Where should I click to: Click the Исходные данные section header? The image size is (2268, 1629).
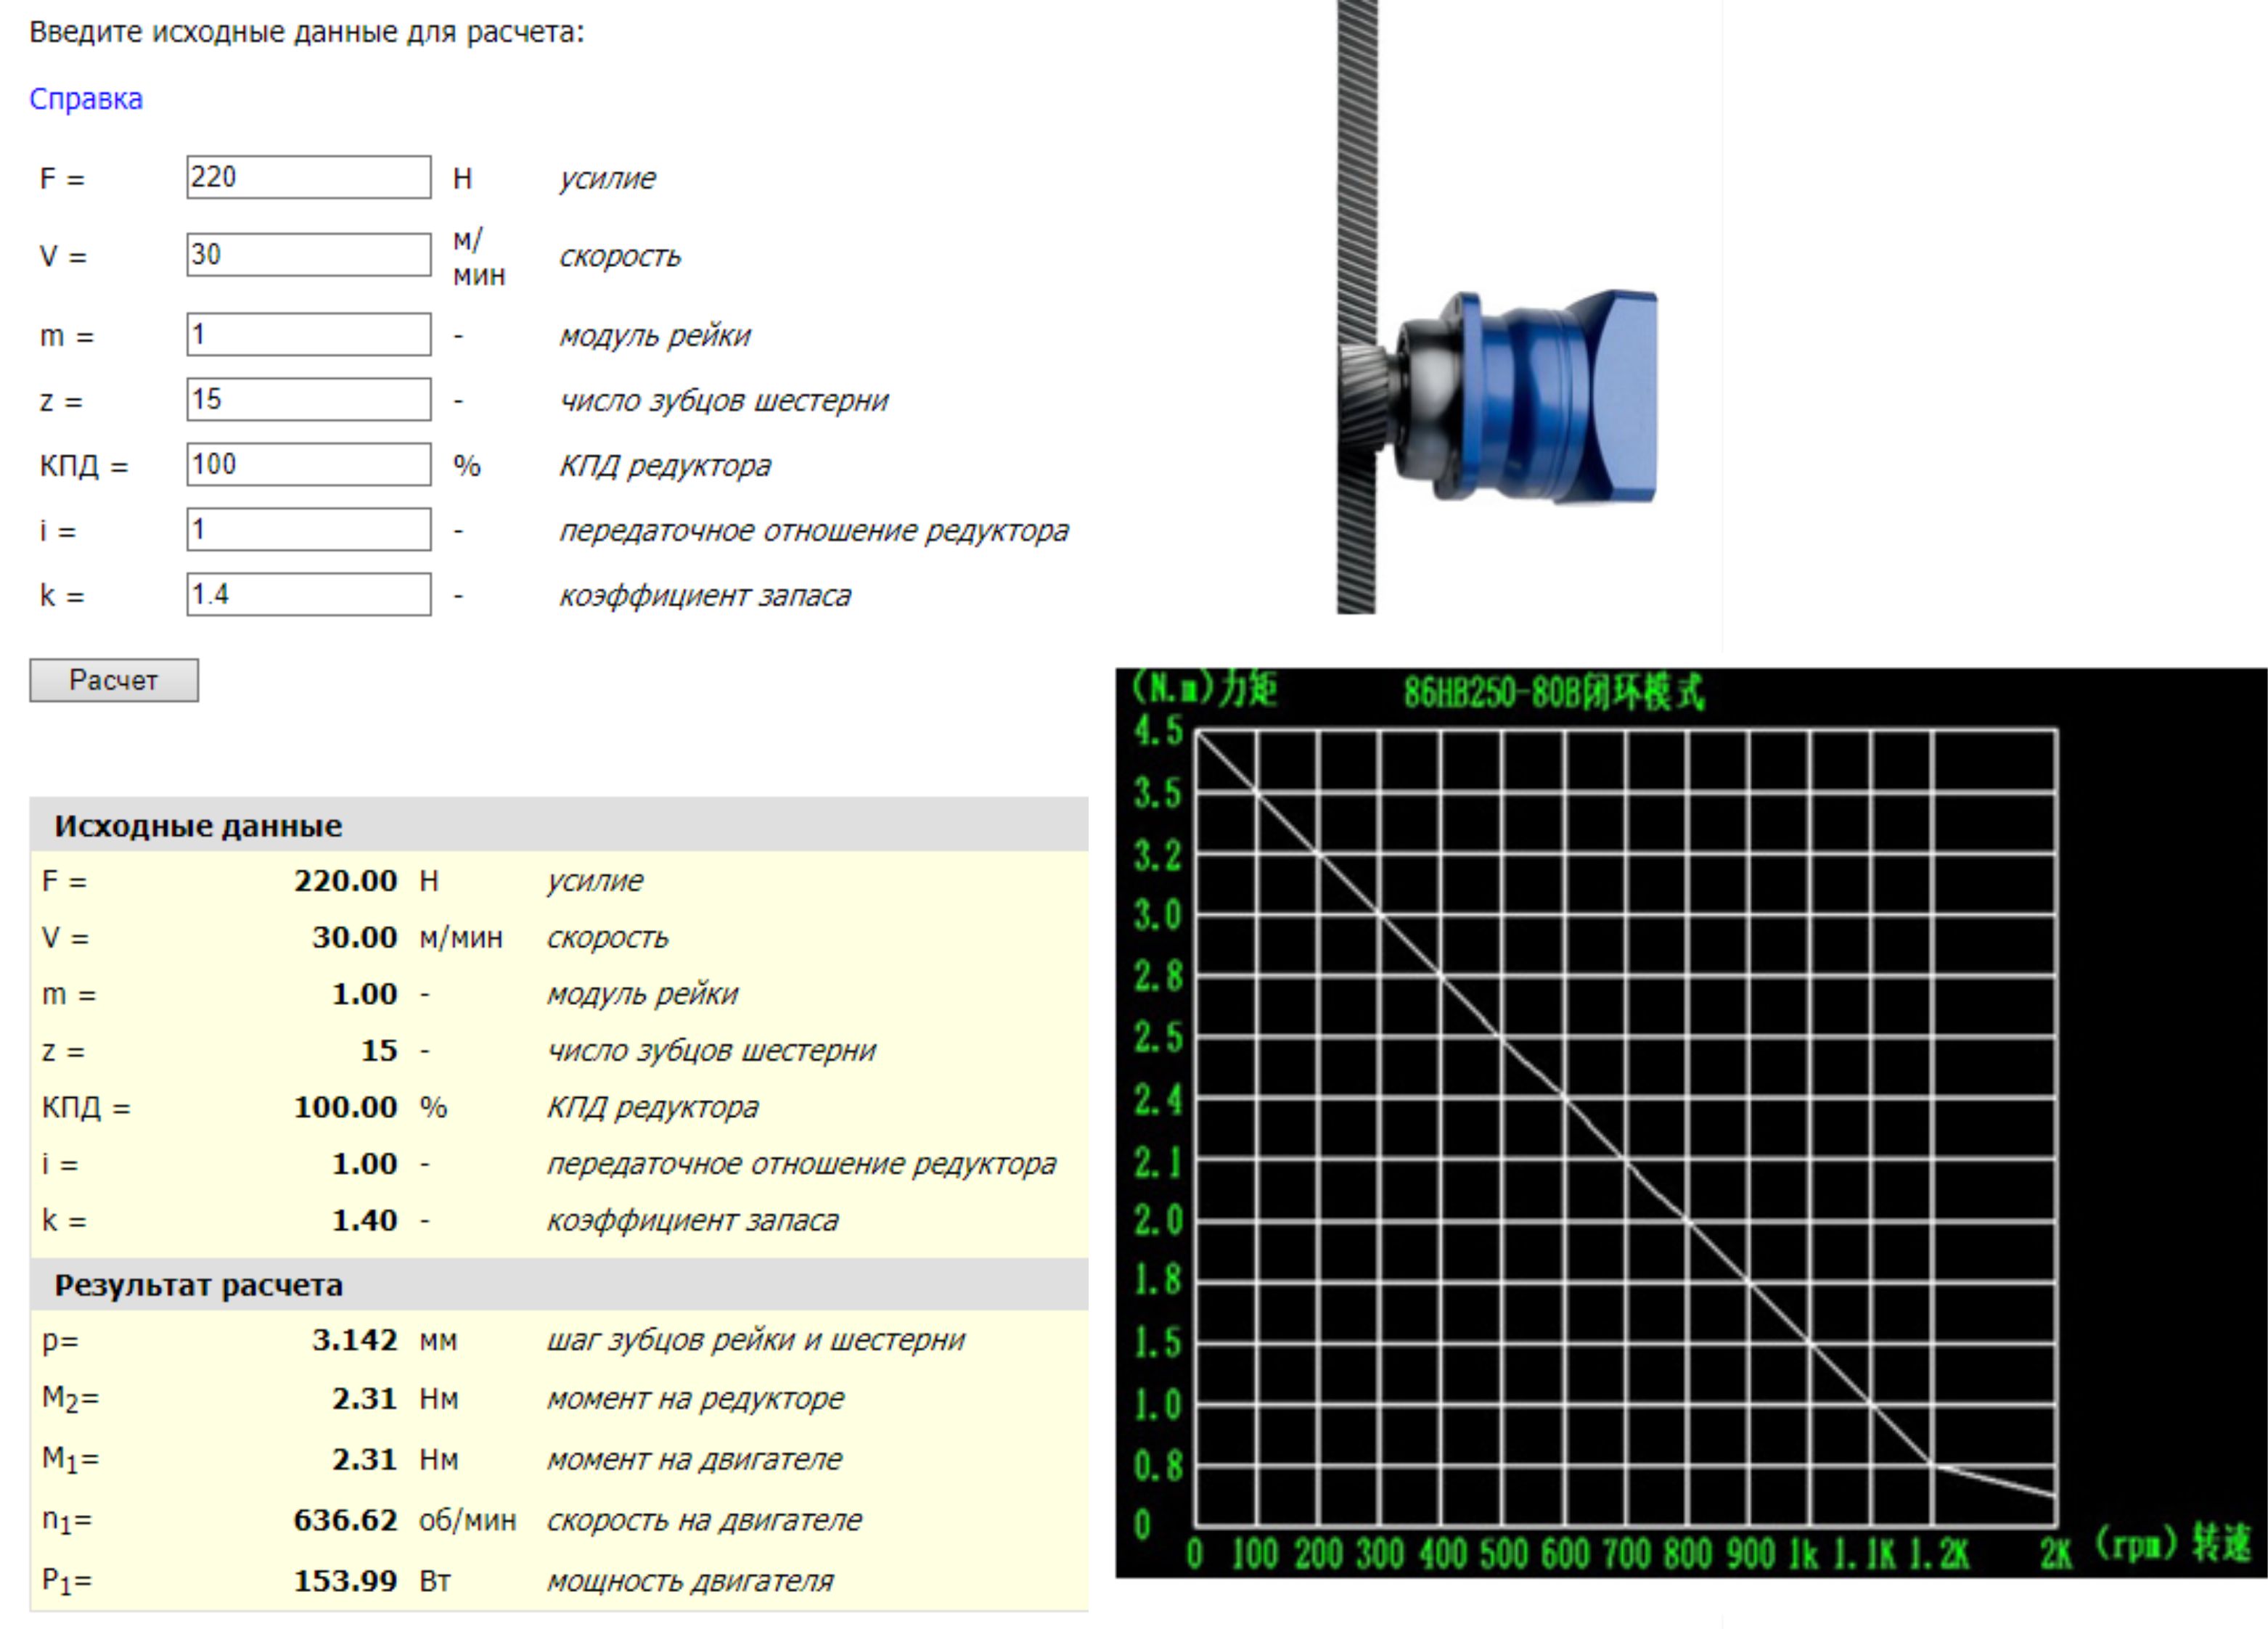coord(198,826)
